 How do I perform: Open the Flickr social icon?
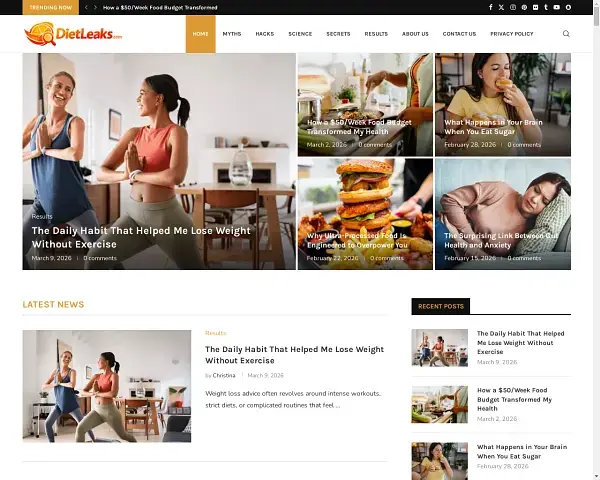click(x=535, y=7)
